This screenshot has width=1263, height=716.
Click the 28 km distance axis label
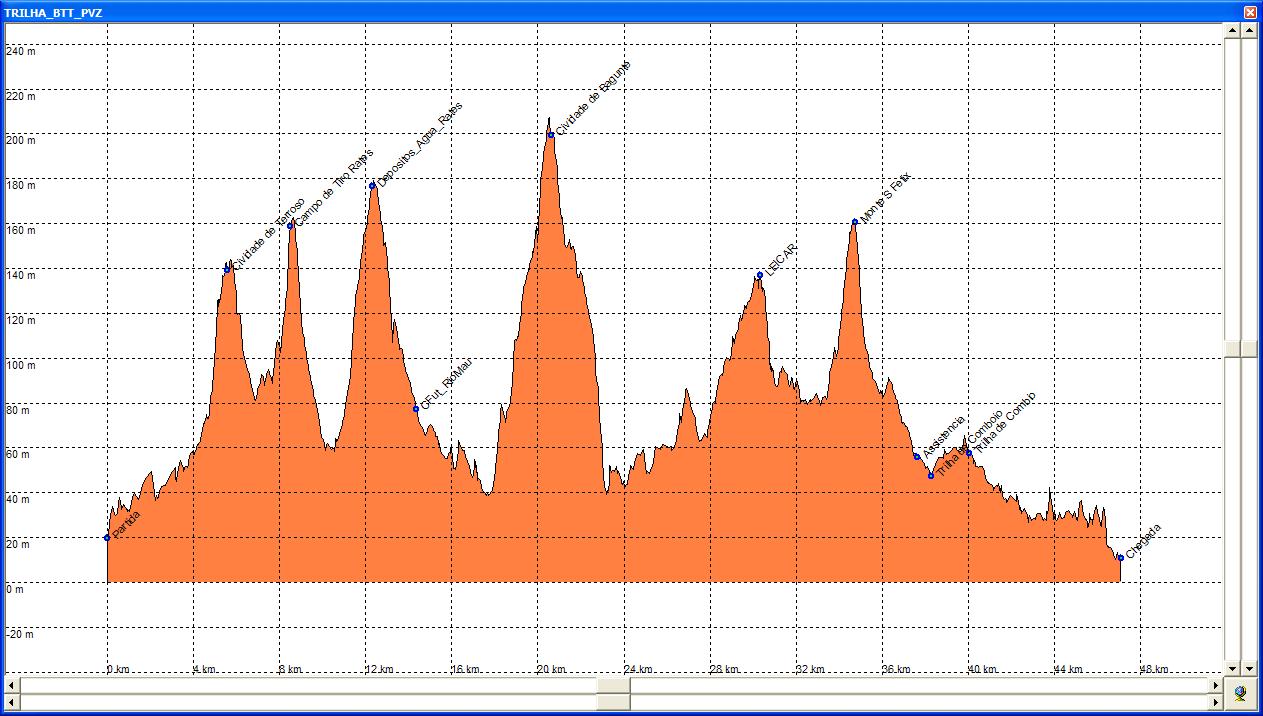click(725, 670)
